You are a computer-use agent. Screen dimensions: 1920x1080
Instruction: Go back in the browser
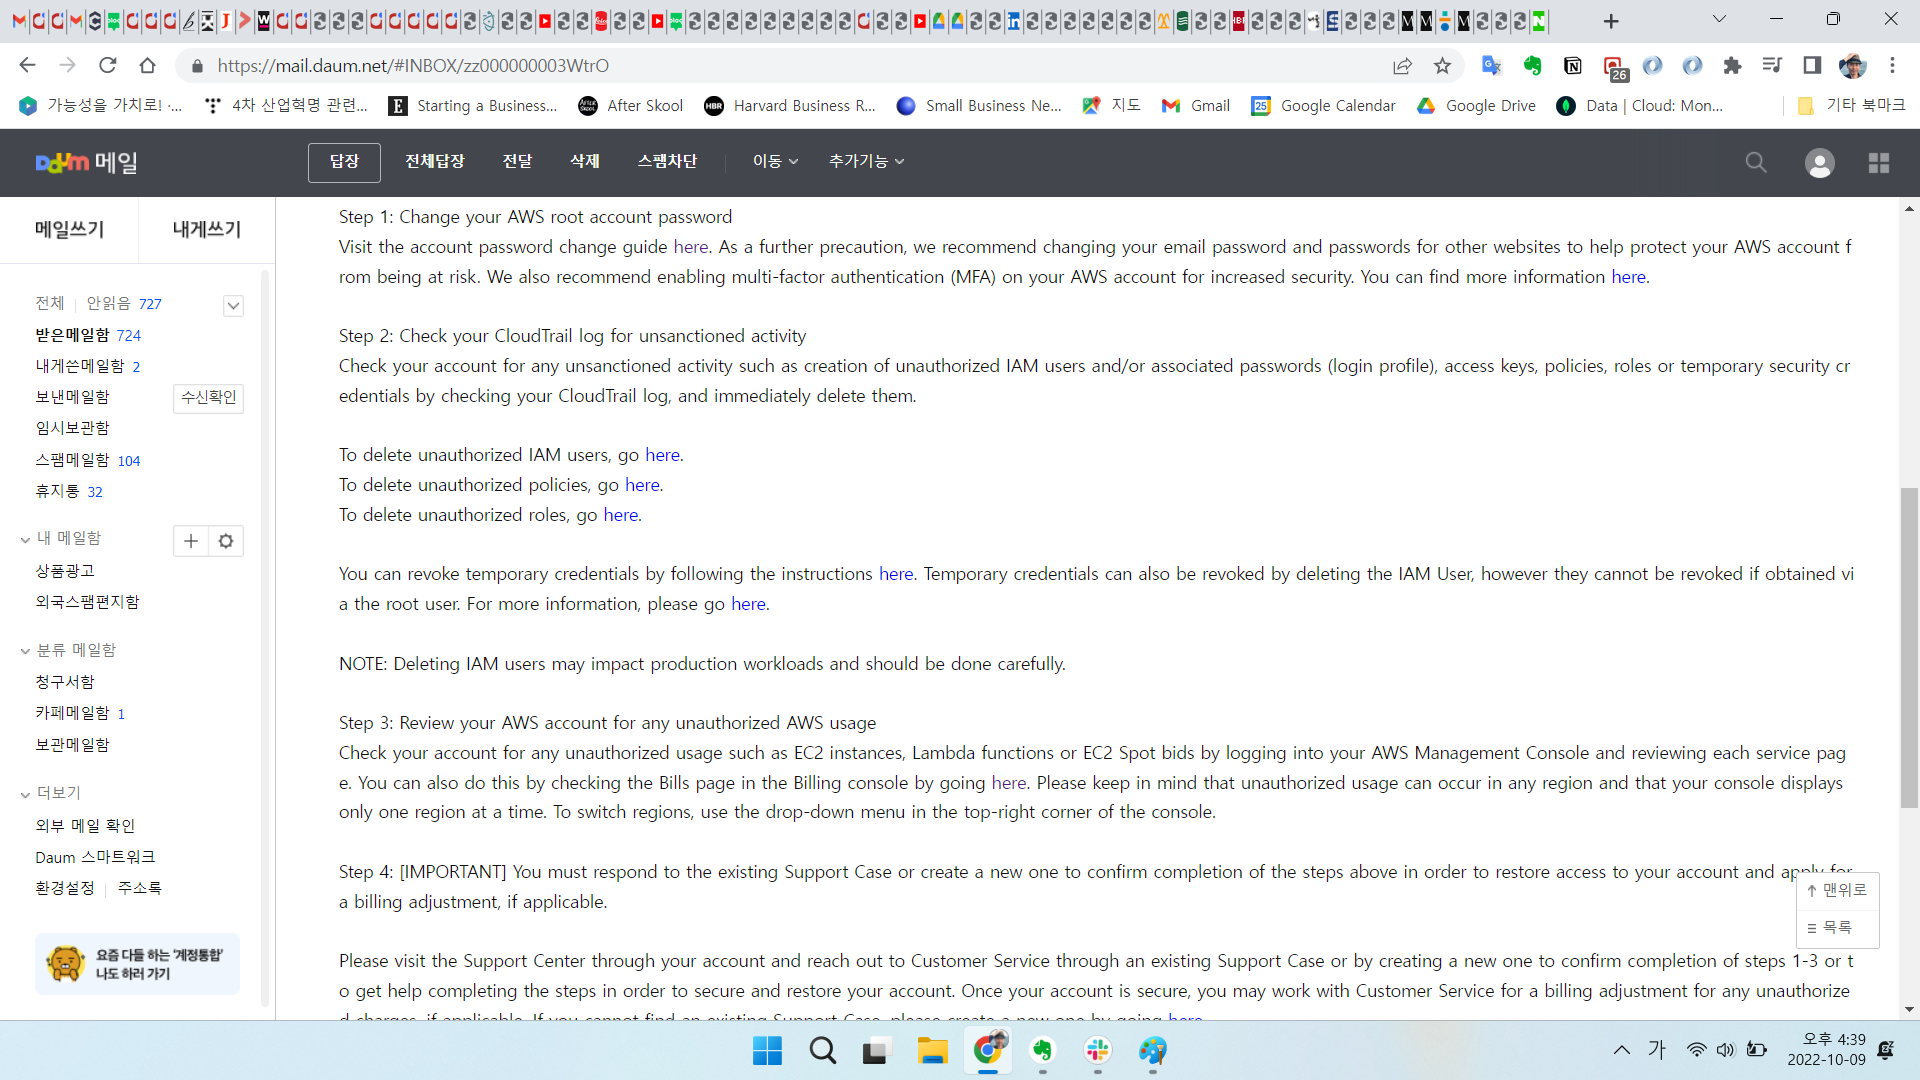tap(27, 65)
